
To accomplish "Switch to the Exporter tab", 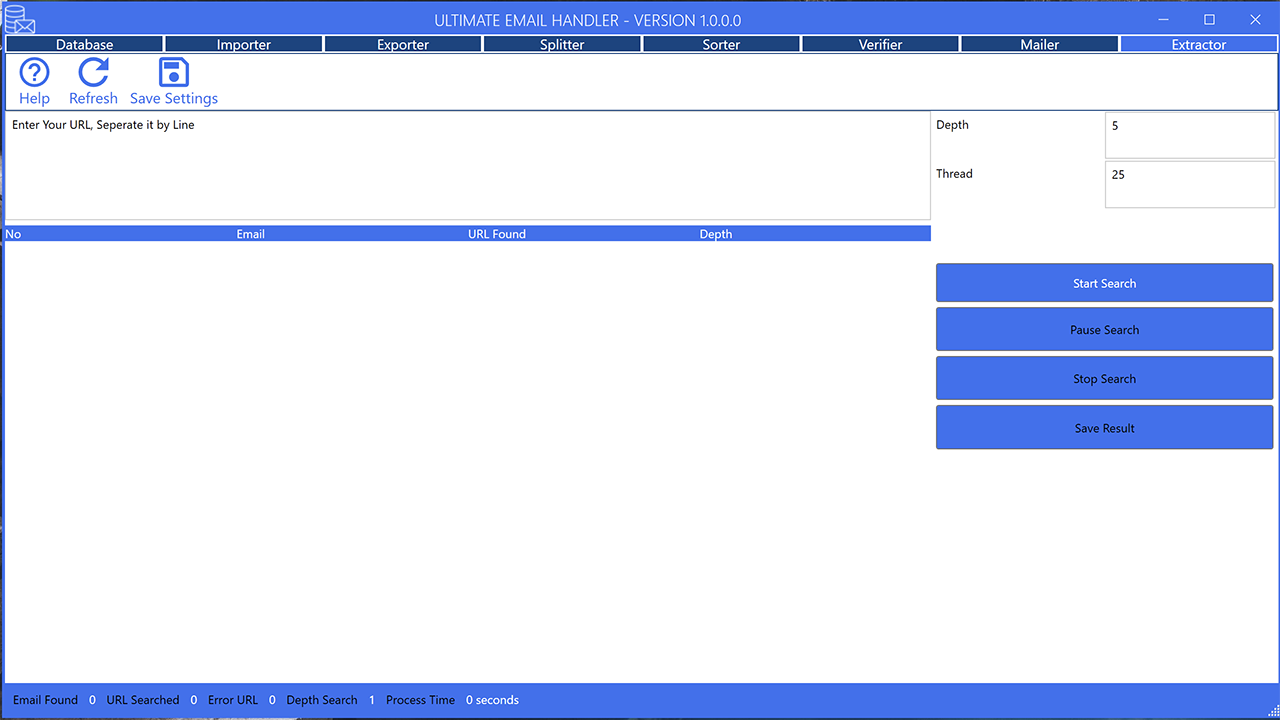I will click(x=402, y=44).
